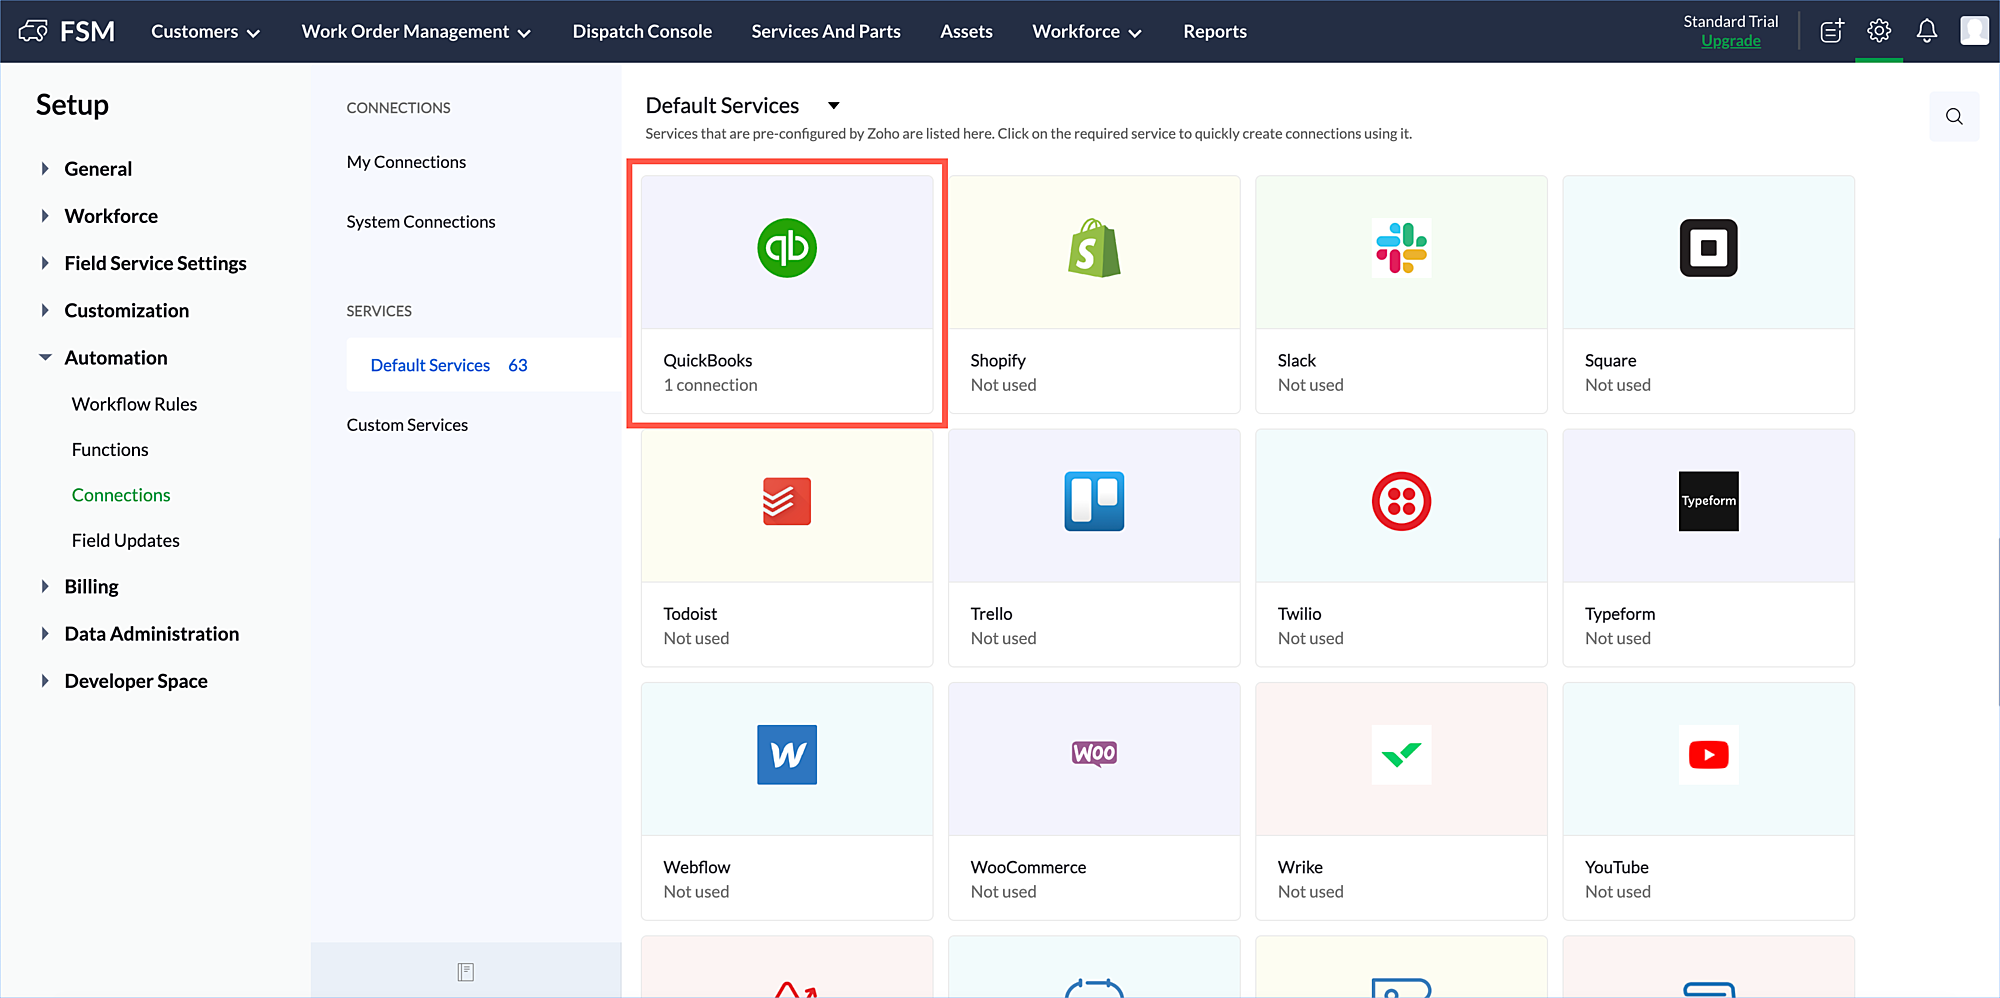Open the search magnifier icon
2000x998 pixels.
tap(1954, 117)
